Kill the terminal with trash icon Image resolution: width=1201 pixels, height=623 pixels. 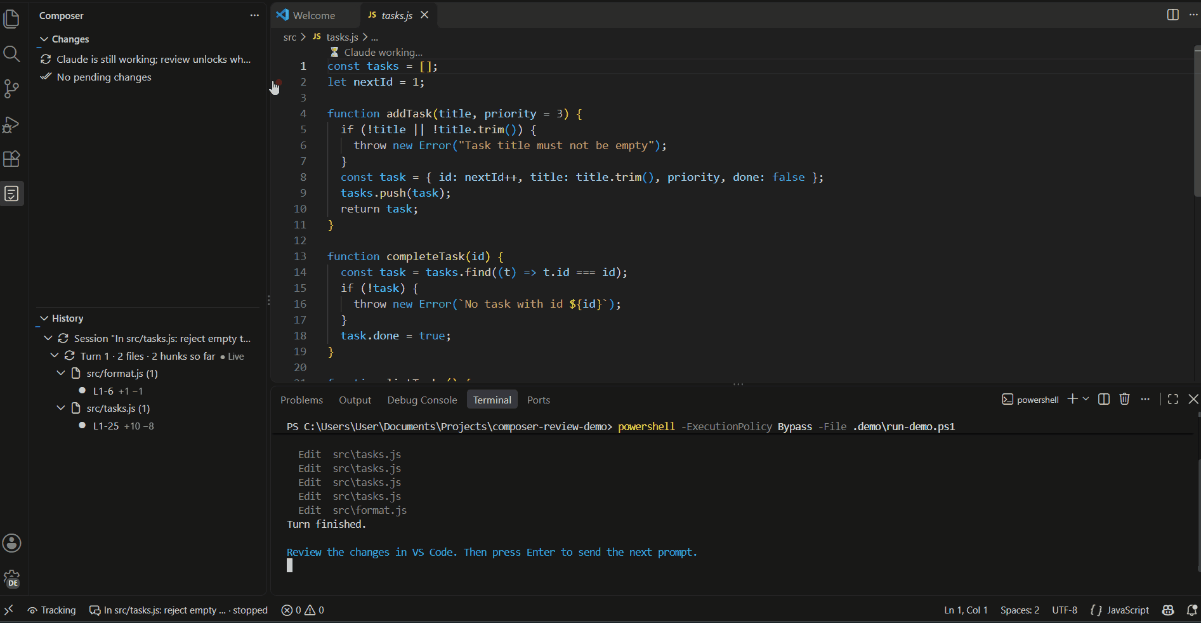coord(1124,399)
